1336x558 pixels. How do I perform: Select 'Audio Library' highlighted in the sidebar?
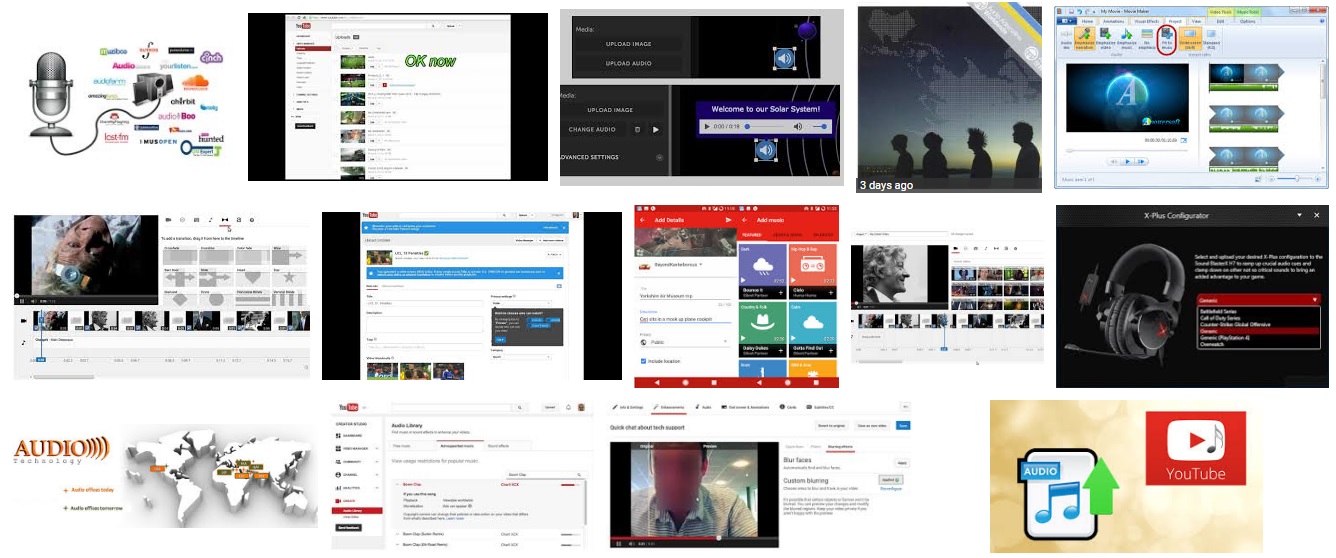(357, 511)
